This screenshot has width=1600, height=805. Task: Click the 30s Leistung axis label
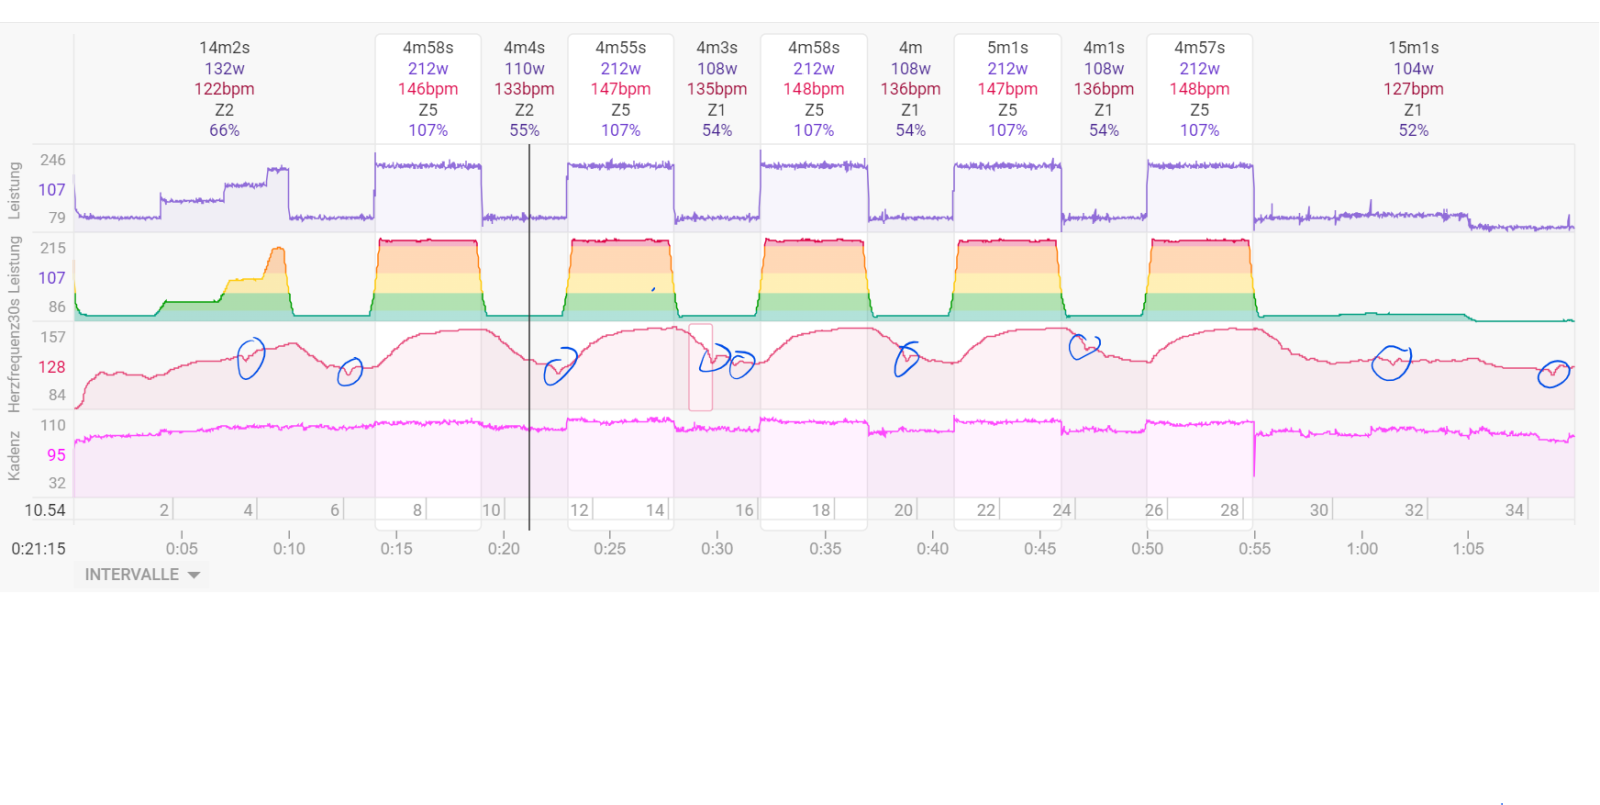[14, 278]
